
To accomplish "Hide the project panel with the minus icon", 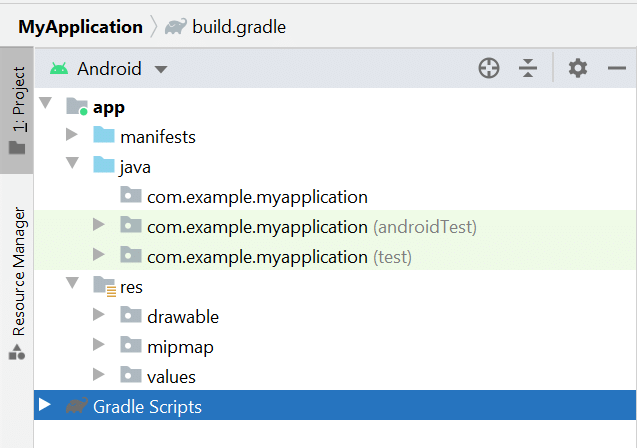I will pos(617,68).
